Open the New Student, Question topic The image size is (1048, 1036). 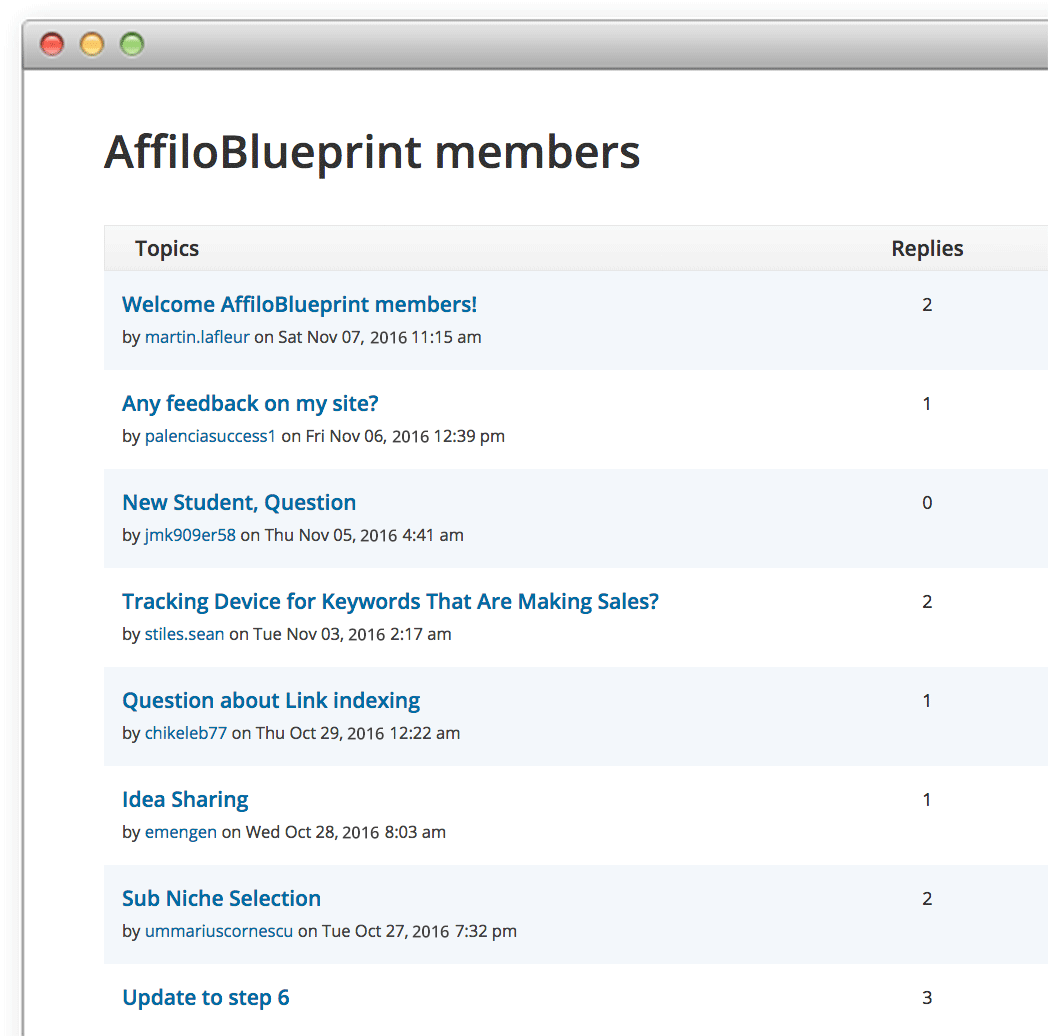(x=239, y=503)
